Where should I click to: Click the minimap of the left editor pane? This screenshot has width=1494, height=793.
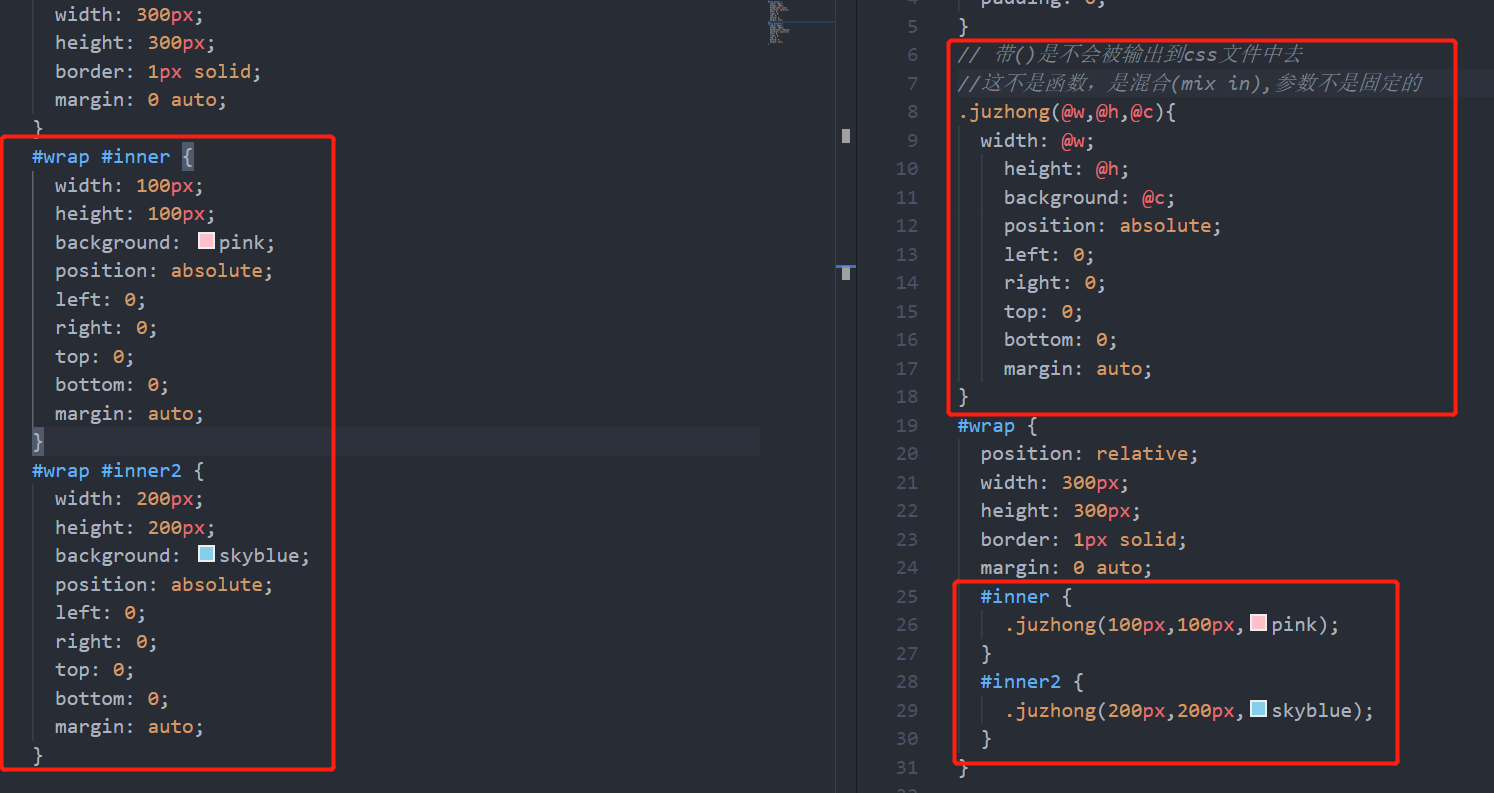pos(803,22)
